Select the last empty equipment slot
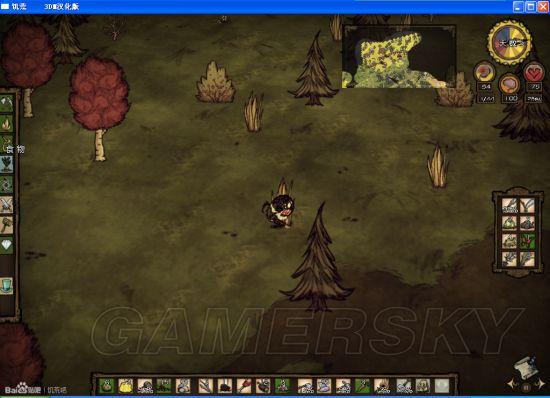The height and width of the screenshot is (398, 550). click(442, 386)
